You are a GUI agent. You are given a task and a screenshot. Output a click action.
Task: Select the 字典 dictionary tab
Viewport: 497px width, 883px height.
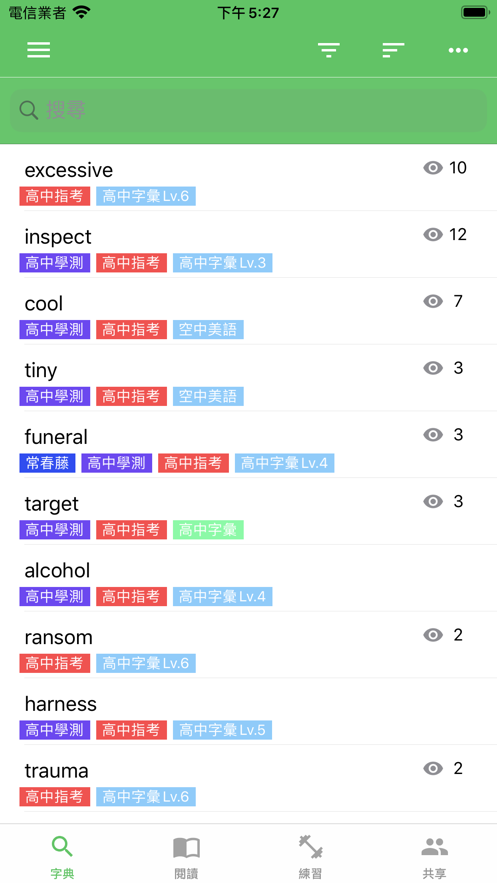coord(62,857)
